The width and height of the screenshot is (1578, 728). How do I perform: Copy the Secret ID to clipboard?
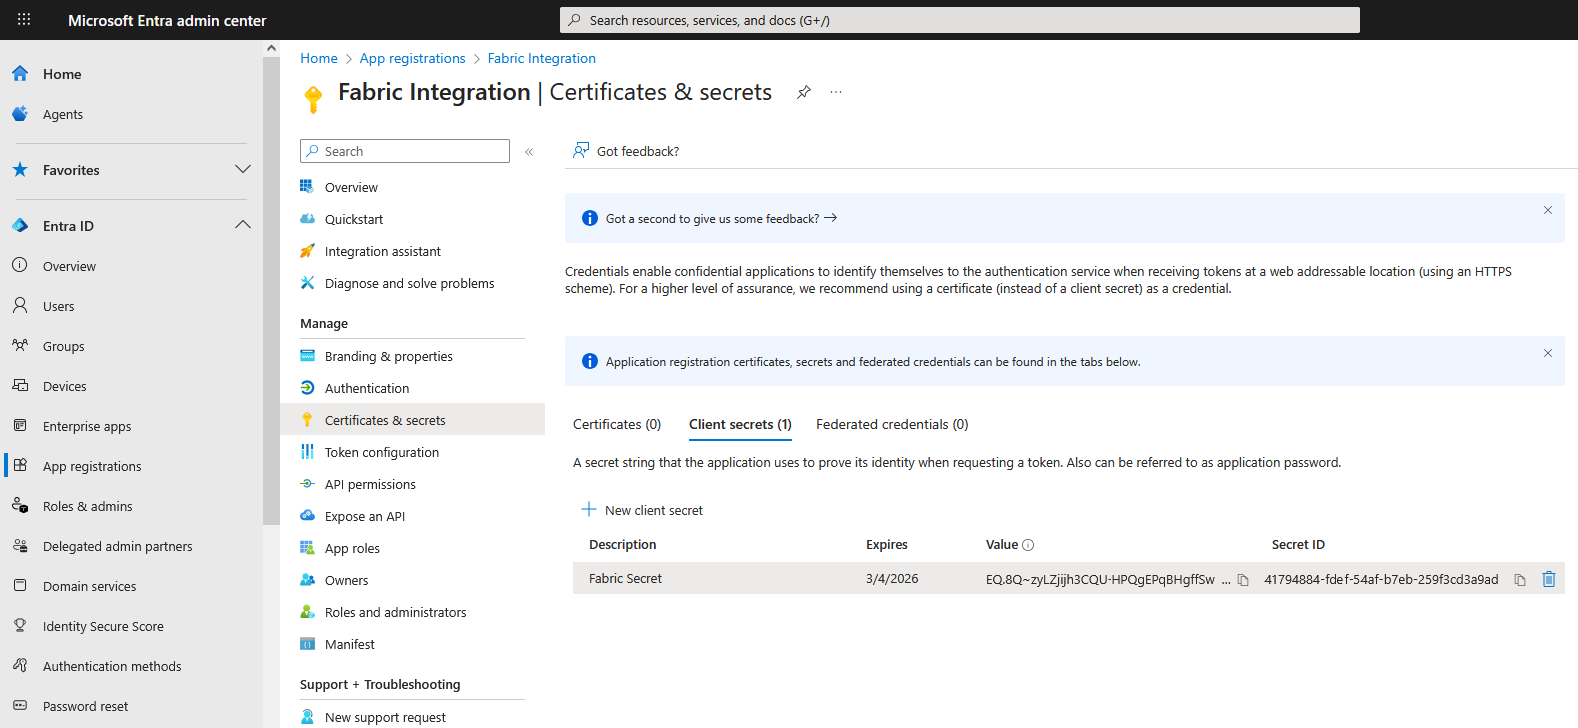1519,580
